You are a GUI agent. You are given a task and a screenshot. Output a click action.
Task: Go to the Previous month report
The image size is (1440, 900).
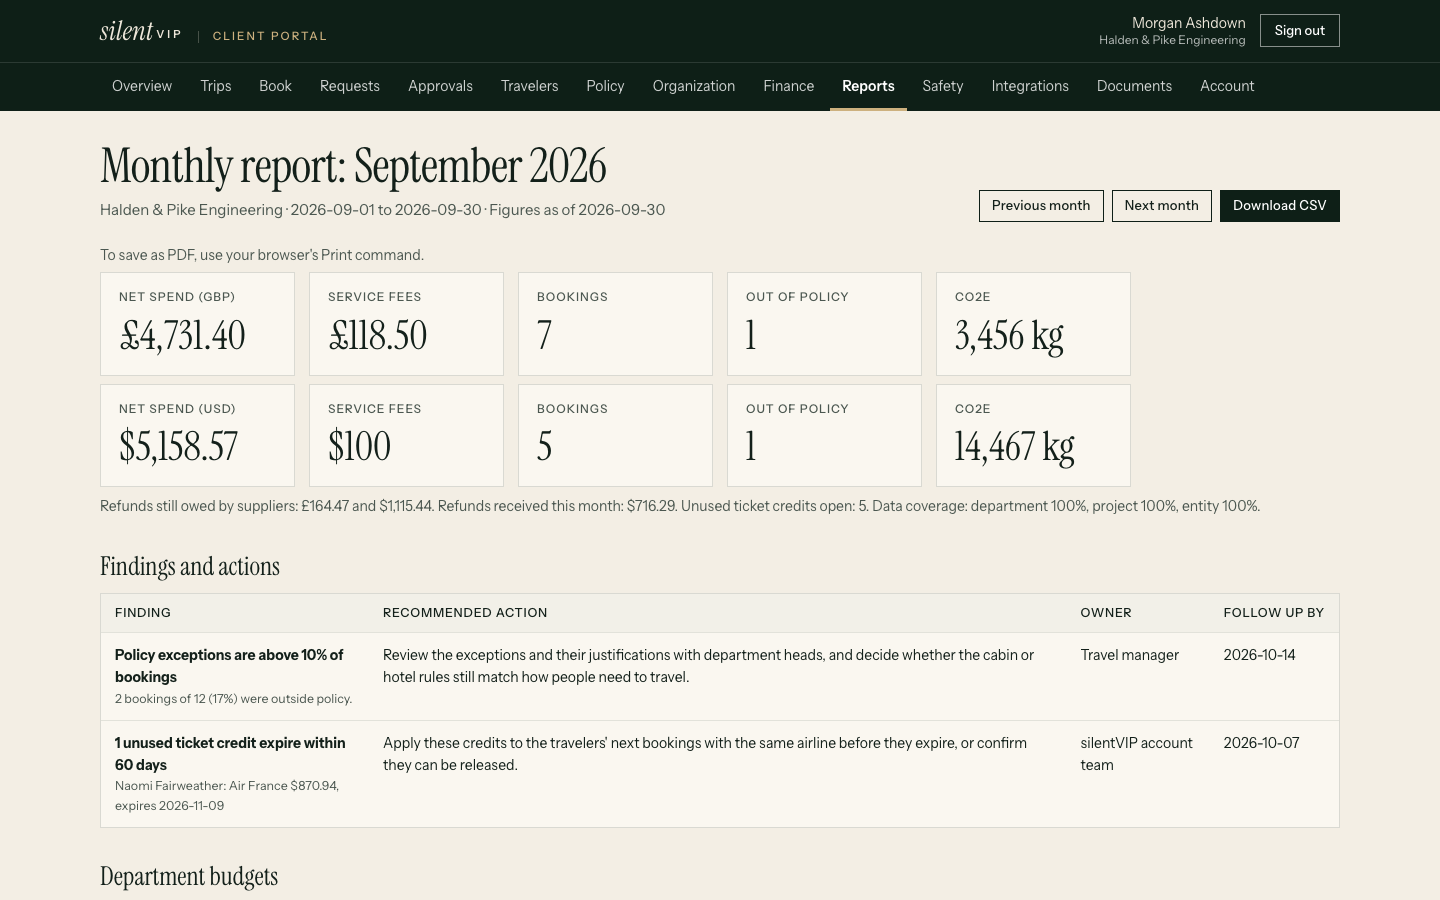[1041, 206]
